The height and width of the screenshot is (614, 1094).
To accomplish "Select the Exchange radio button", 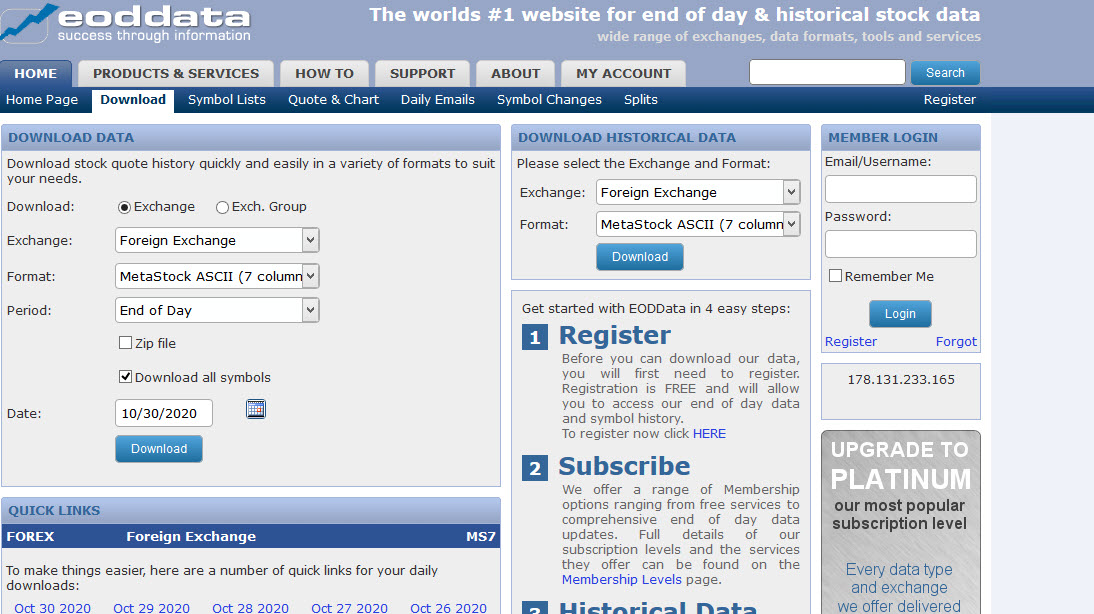I will (x=124, y=207).
